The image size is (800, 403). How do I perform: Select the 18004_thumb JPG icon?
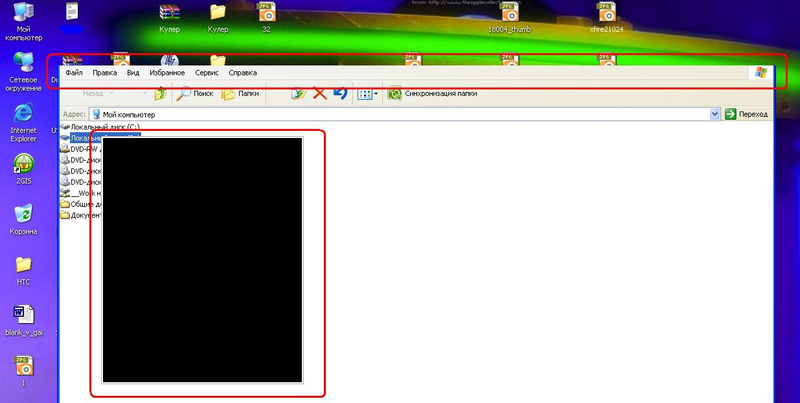coord(509,18)
